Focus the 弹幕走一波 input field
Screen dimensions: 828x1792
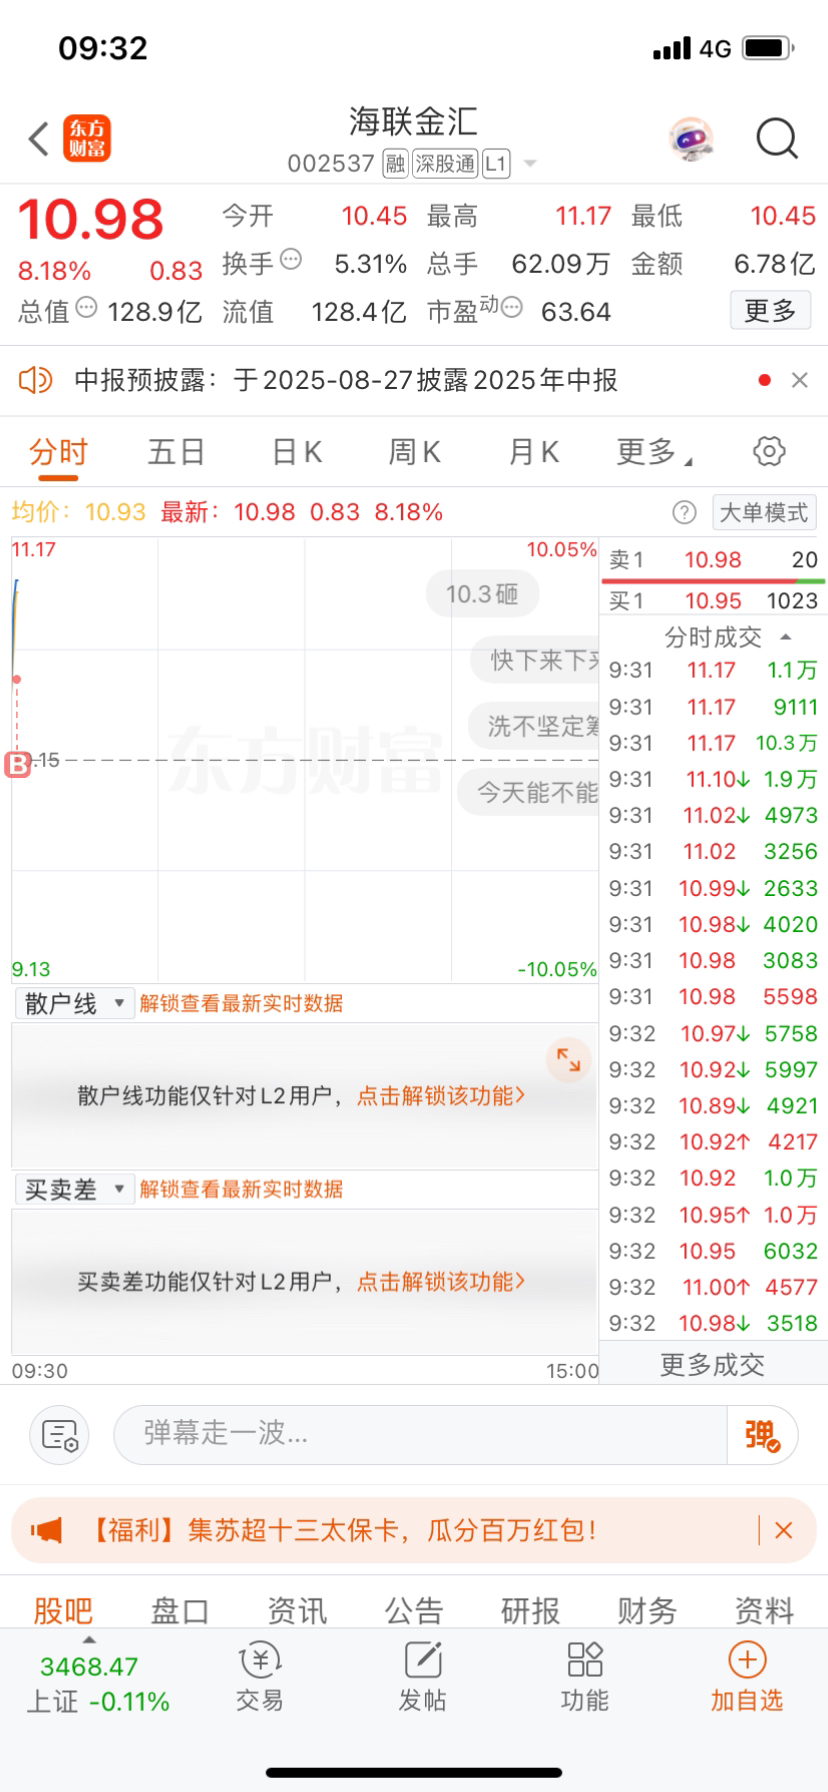[x=420, y=1435]
